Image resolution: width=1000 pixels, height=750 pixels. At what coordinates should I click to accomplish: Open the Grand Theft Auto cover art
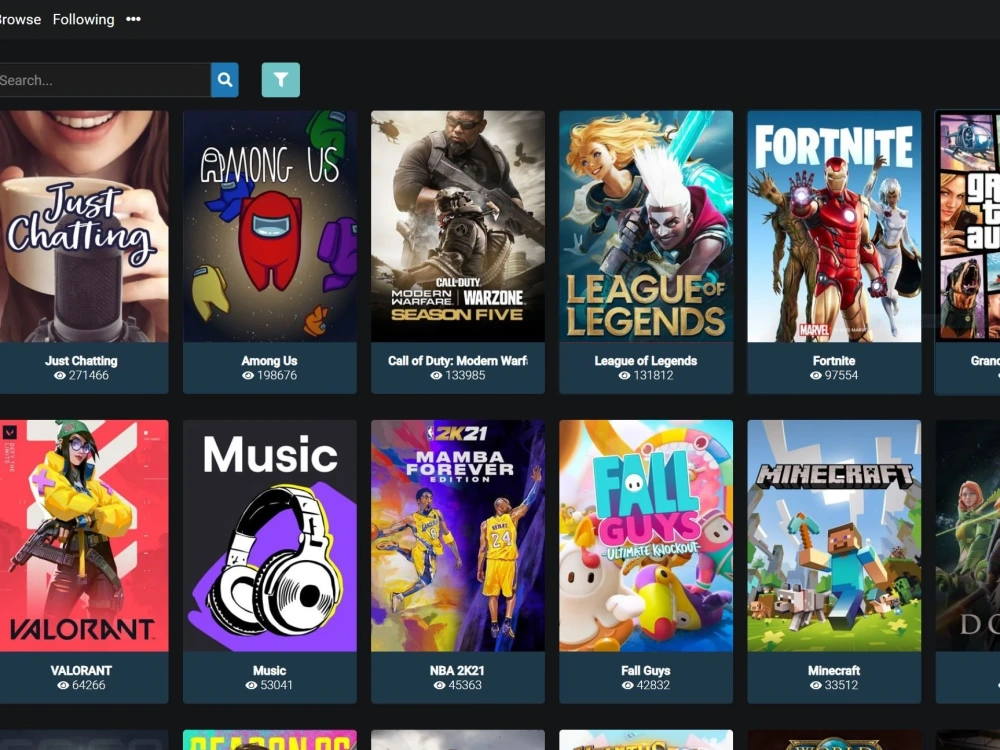coord(967,226)
